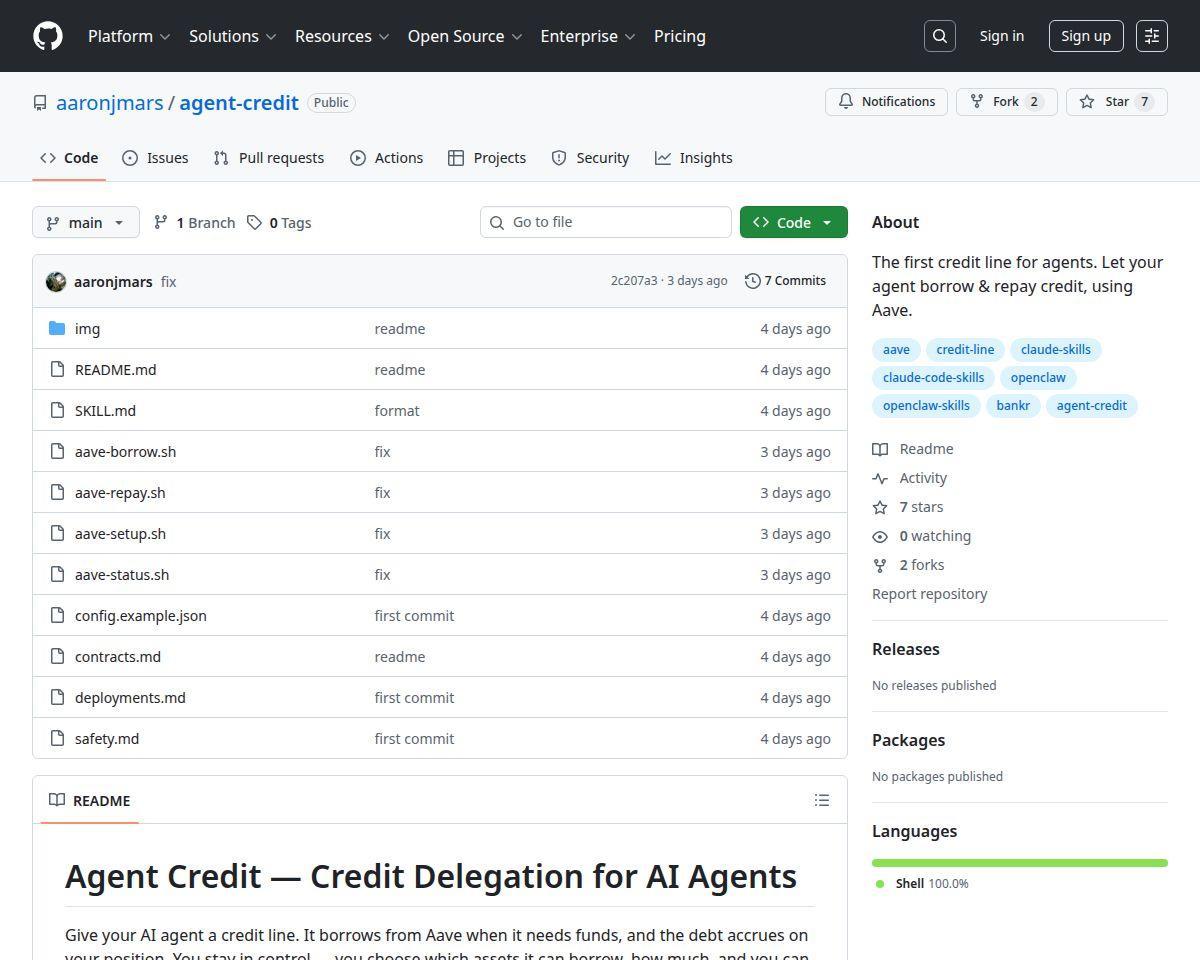
Task: Select the README tab in file viewer
Action: [x=90, y=800]
